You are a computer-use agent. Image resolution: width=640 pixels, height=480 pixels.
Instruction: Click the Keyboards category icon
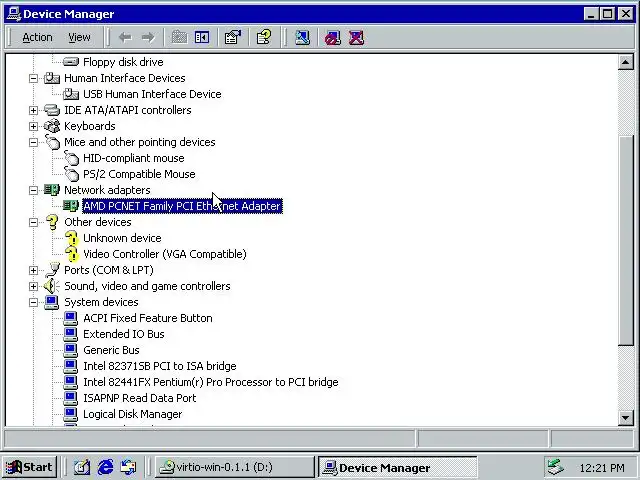point(52,126)
